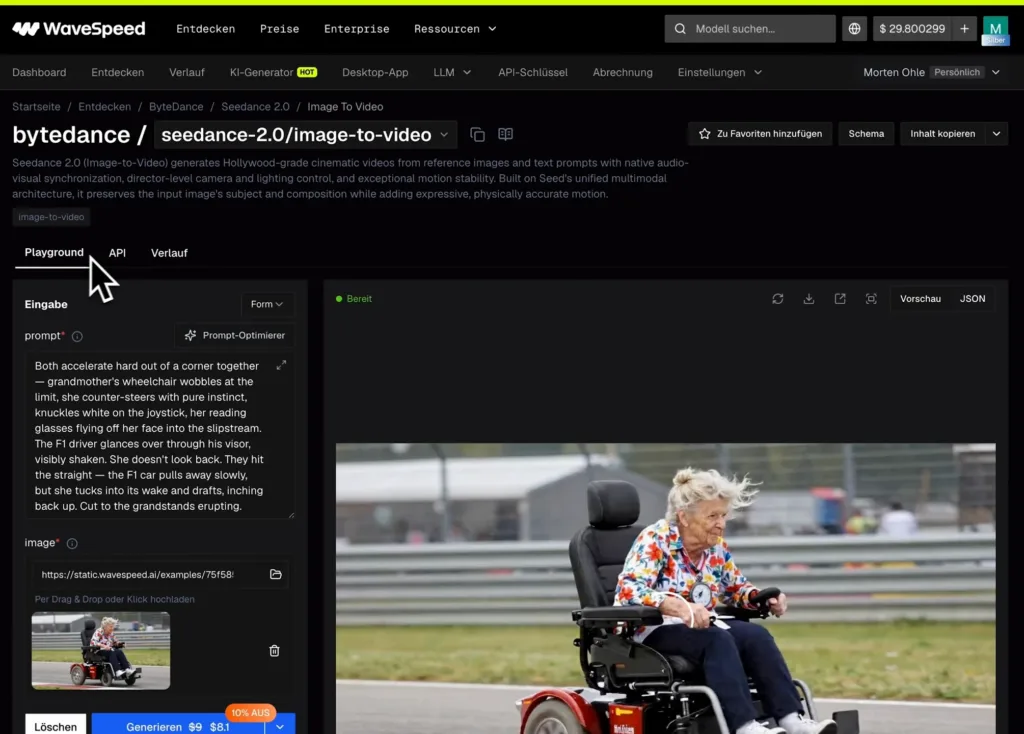Click into the prompt text area

160,436
